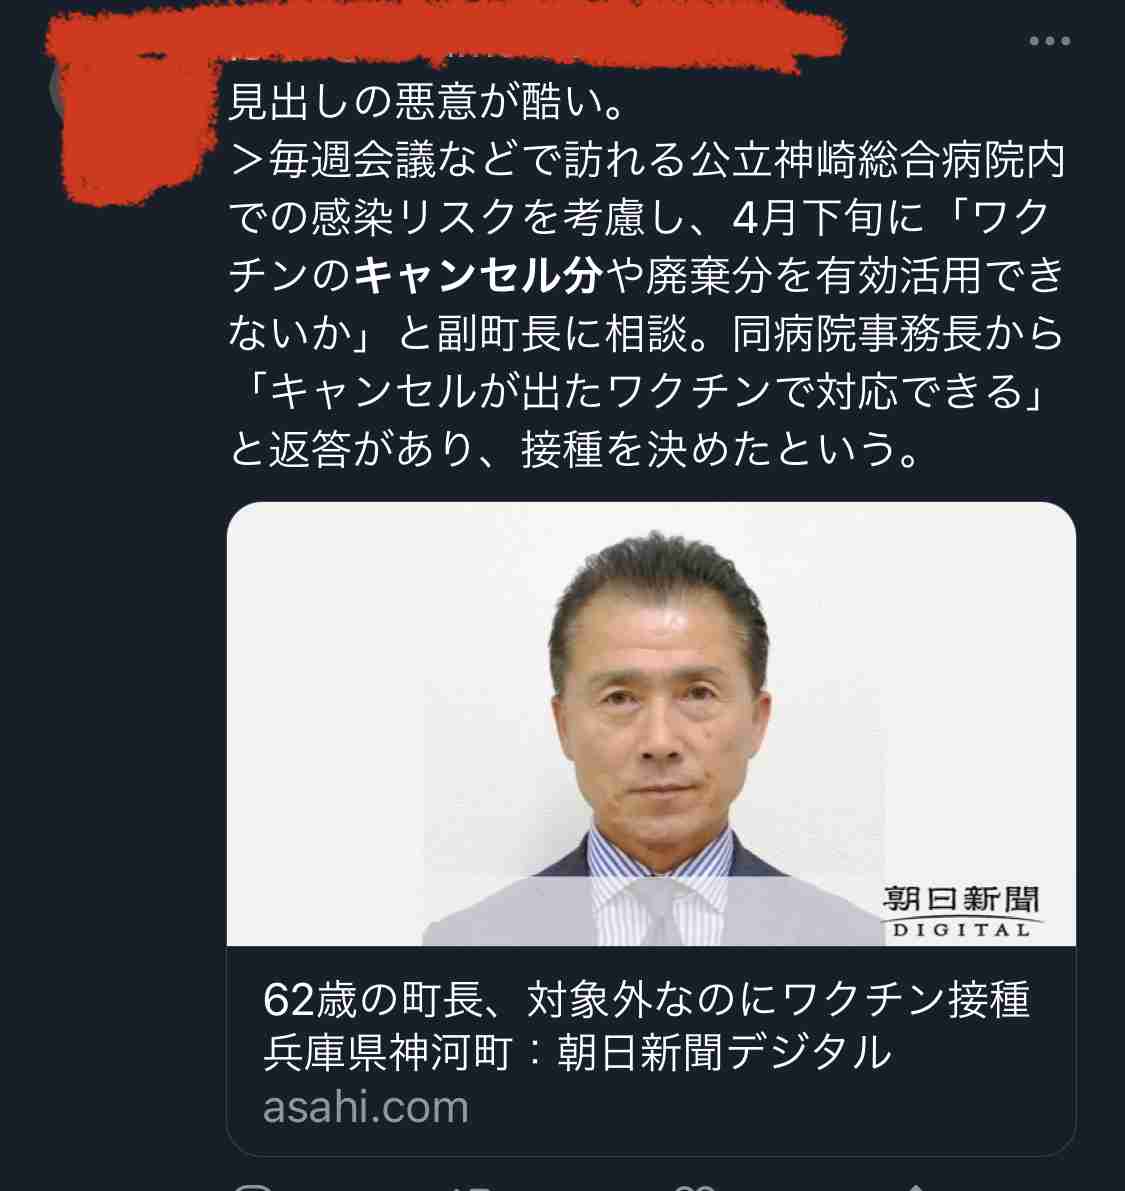
Task: Tap the last line と返答があり、接種を決めたという。
Action: pyautogui.click(x=575, y=449)
